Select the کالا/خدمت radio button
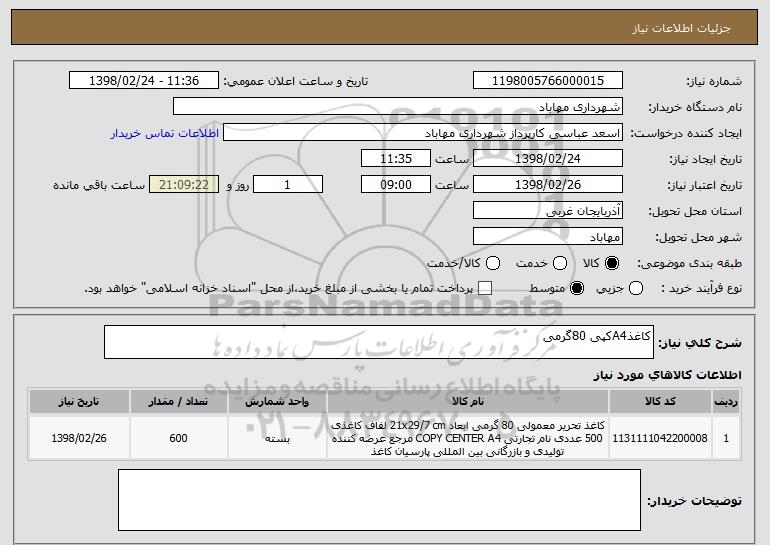The height and width of the screenshot is (545, 770). click(x=493, y=263)
